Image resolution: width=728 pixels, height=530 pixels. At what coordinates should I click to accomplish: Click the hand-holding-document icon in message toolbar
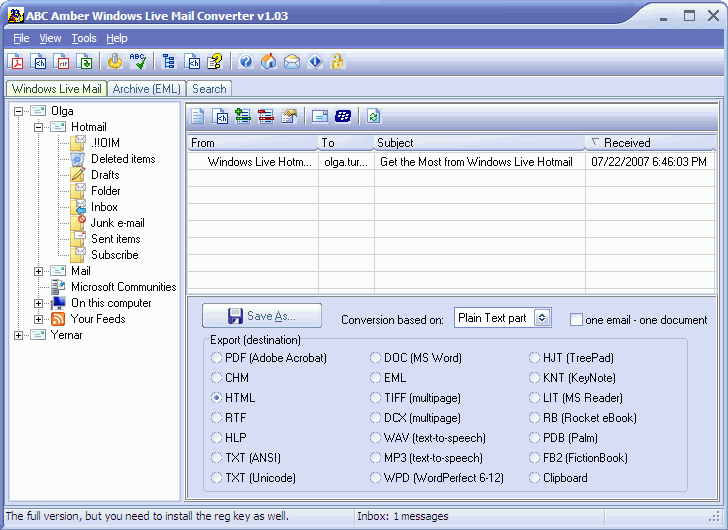[289, 116]
